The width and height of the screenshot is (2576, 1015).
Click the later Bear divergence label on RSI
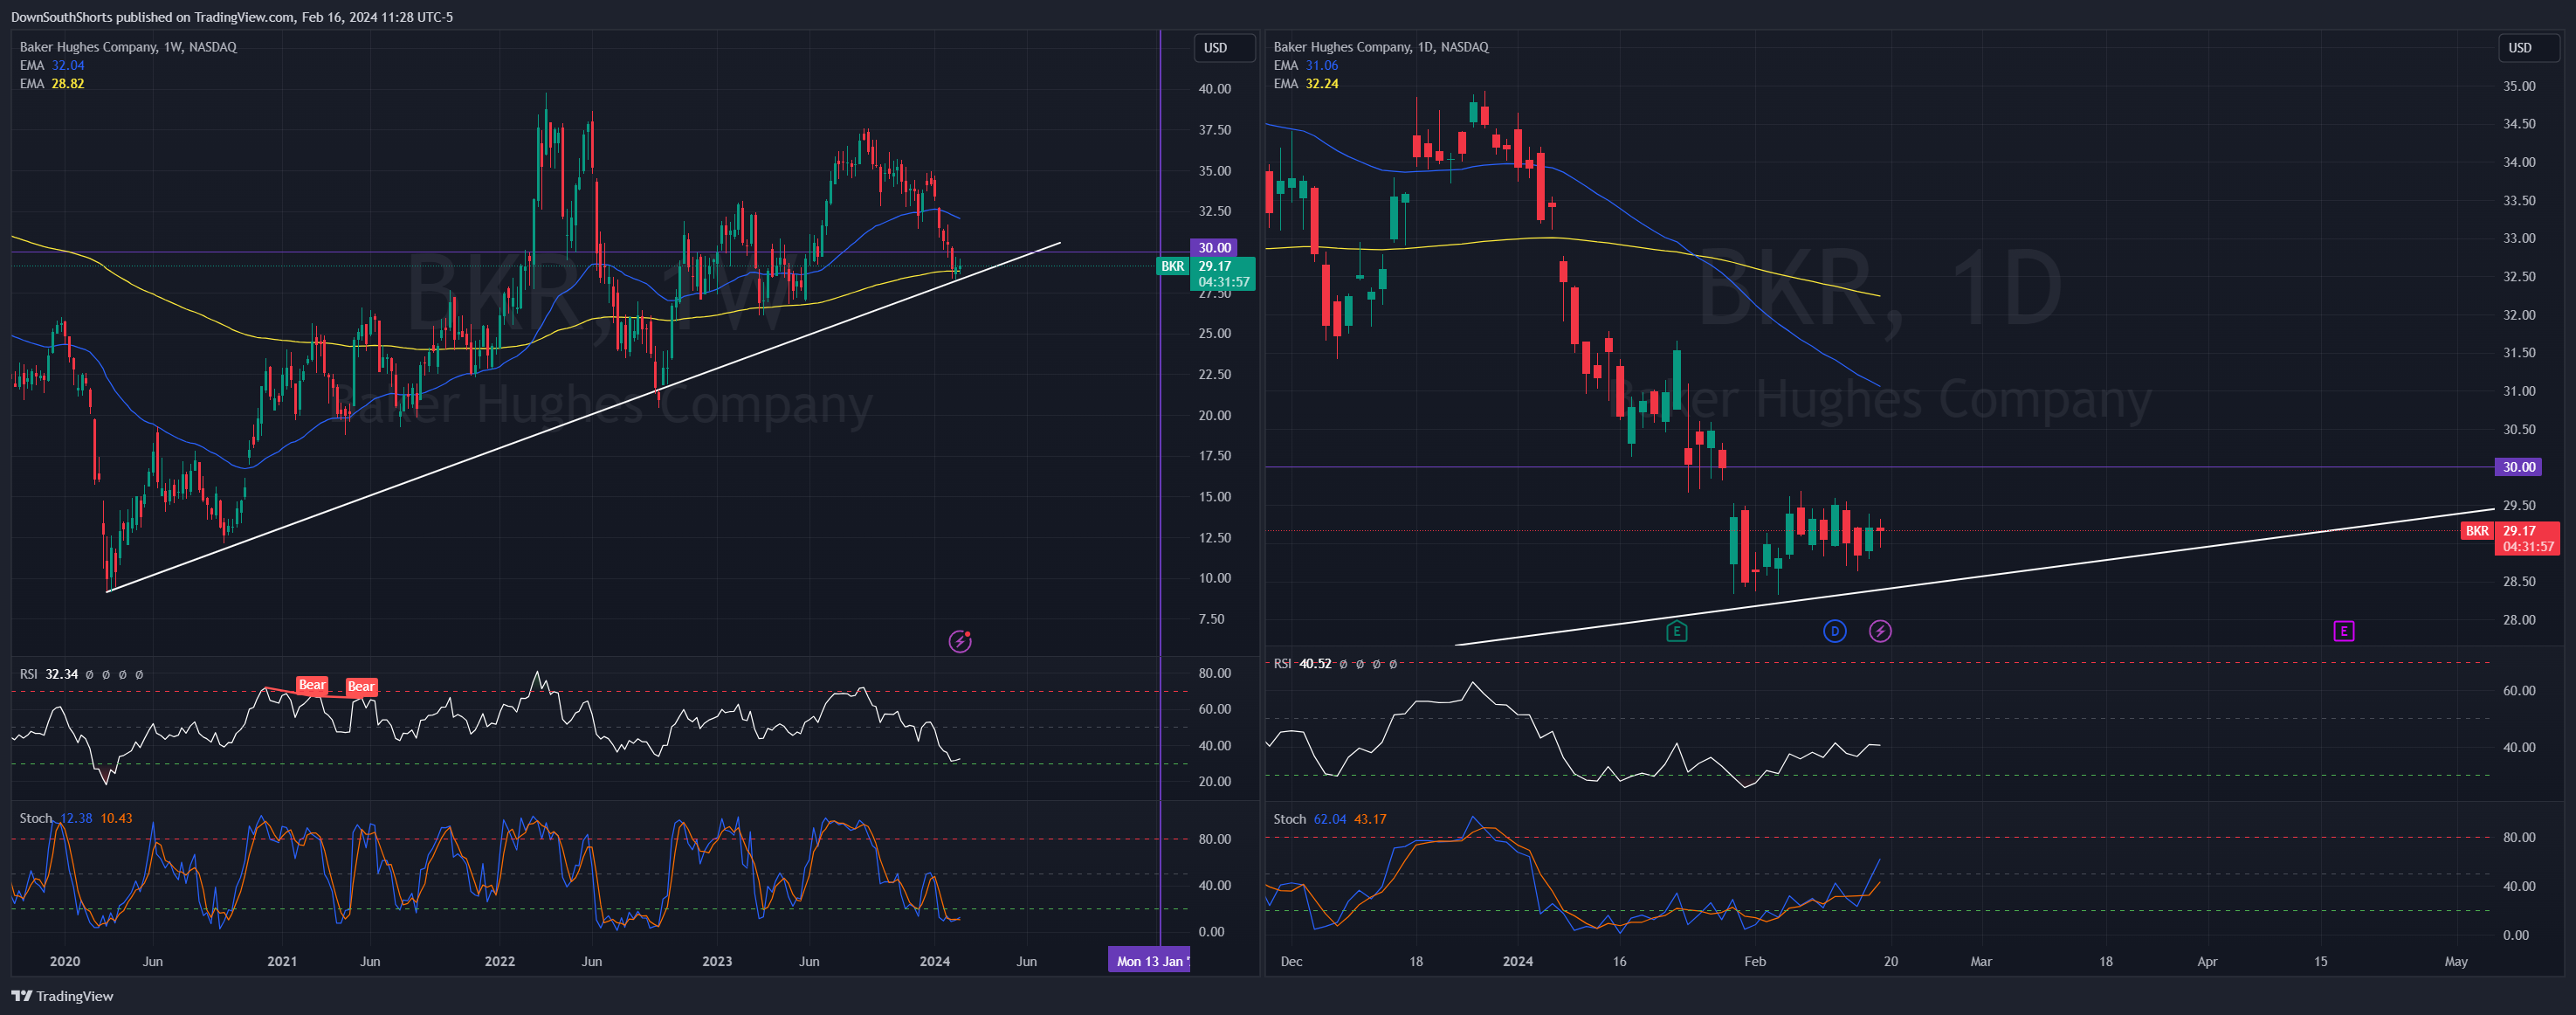(x=361, y=686)
